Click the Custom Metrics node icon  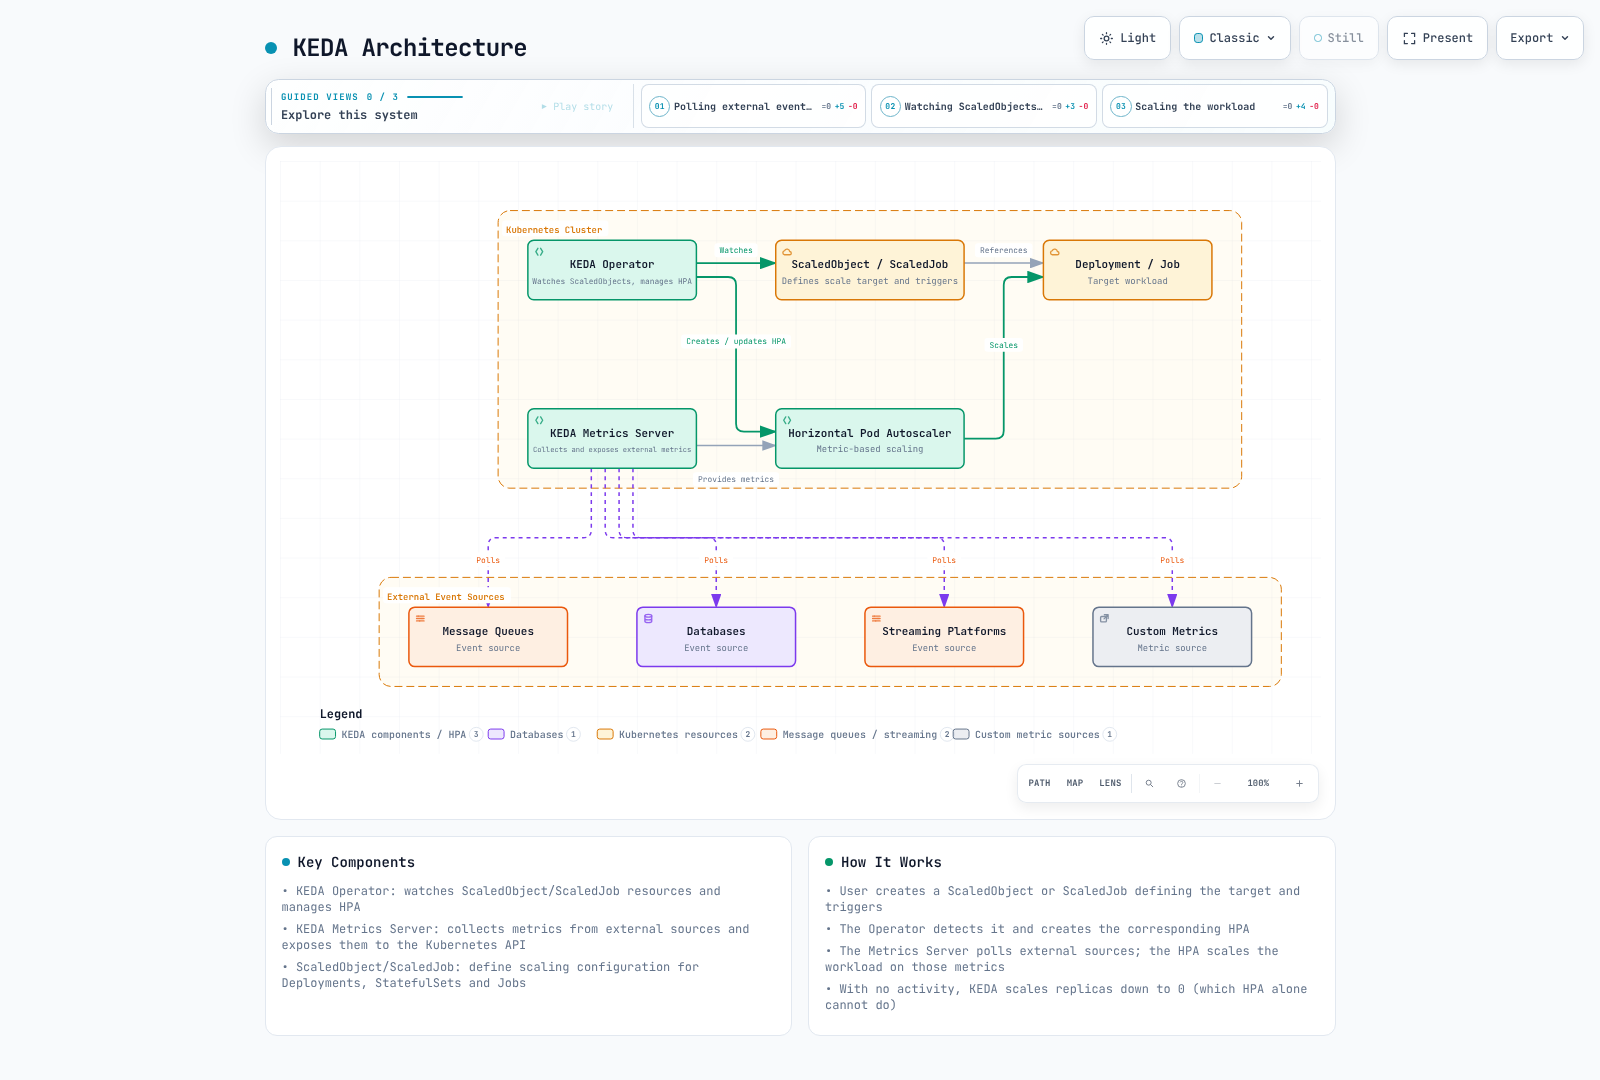(1104, 618)
